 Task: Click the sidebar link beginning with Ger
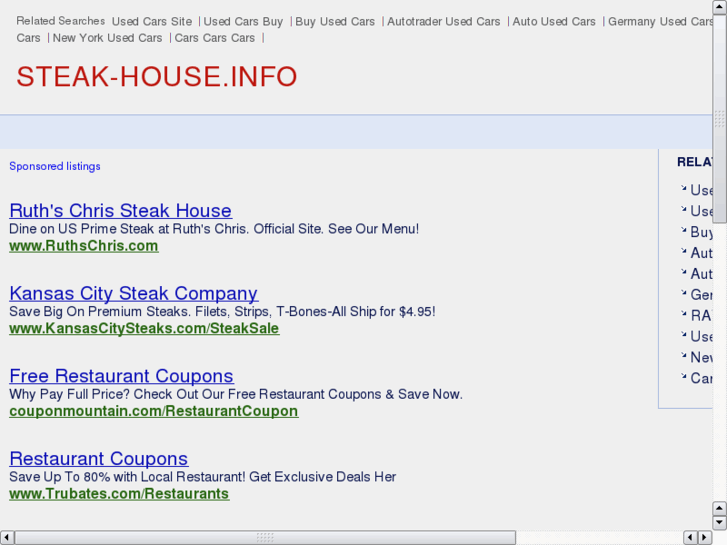click(x=701, y=295)
